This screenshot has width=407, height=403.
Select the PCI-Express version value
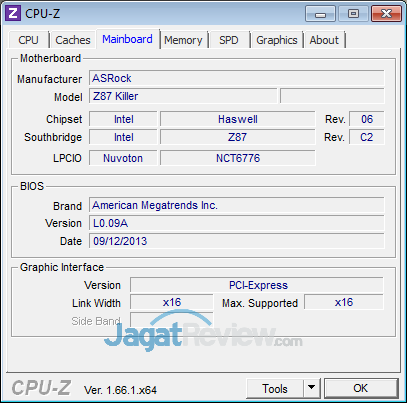pos(257,285)
